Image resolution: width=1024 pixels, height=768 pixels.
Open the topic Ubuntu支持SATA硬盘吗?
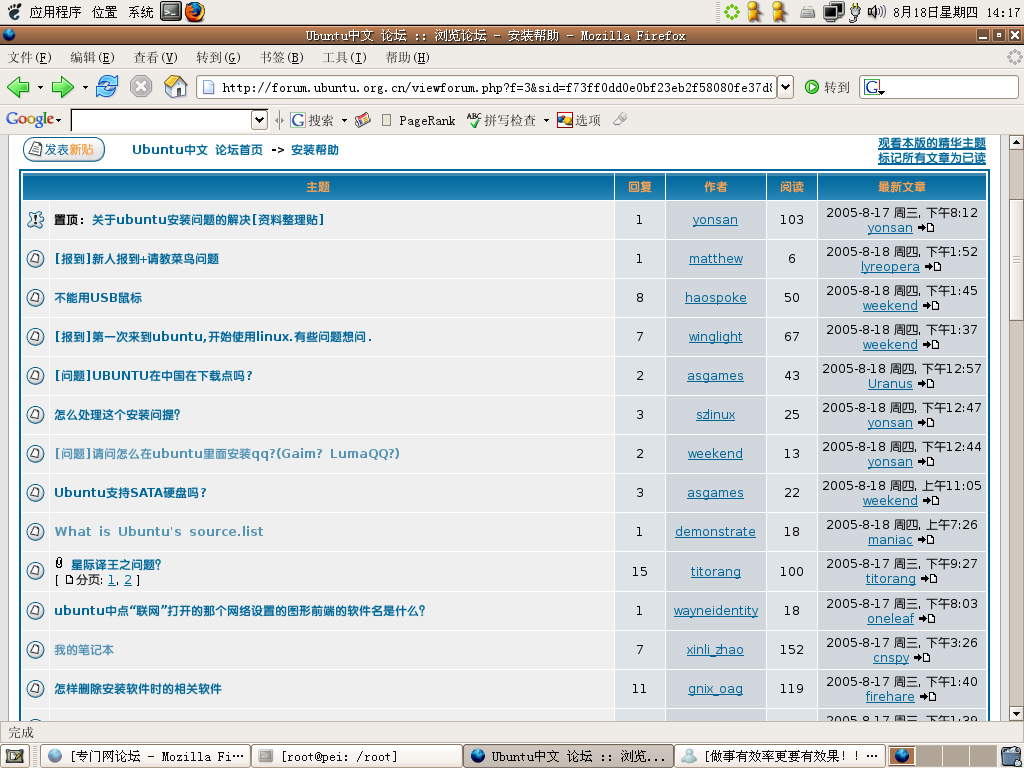130,493
